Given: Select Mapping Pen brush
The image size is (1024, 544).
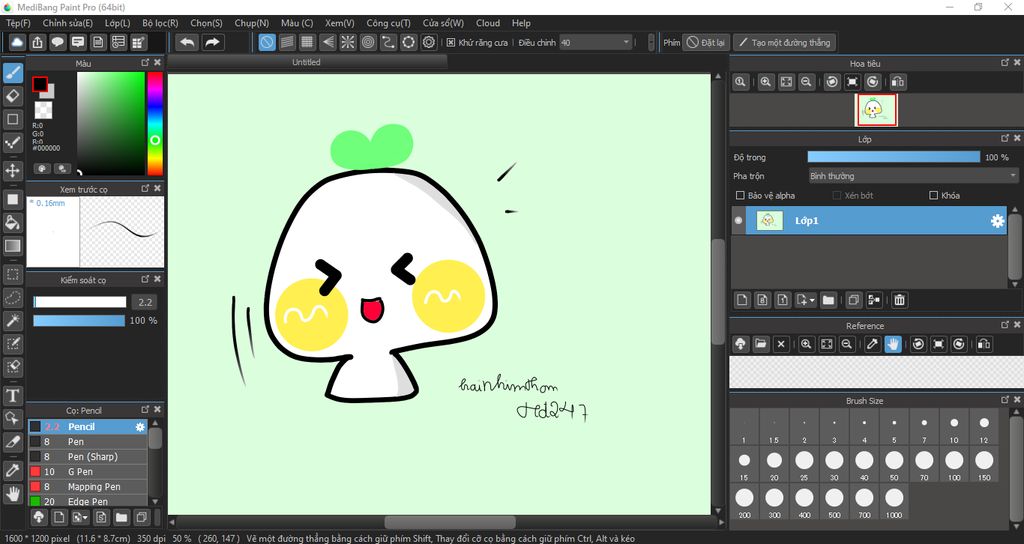Looking at the screenshot, I should point(88,487).
